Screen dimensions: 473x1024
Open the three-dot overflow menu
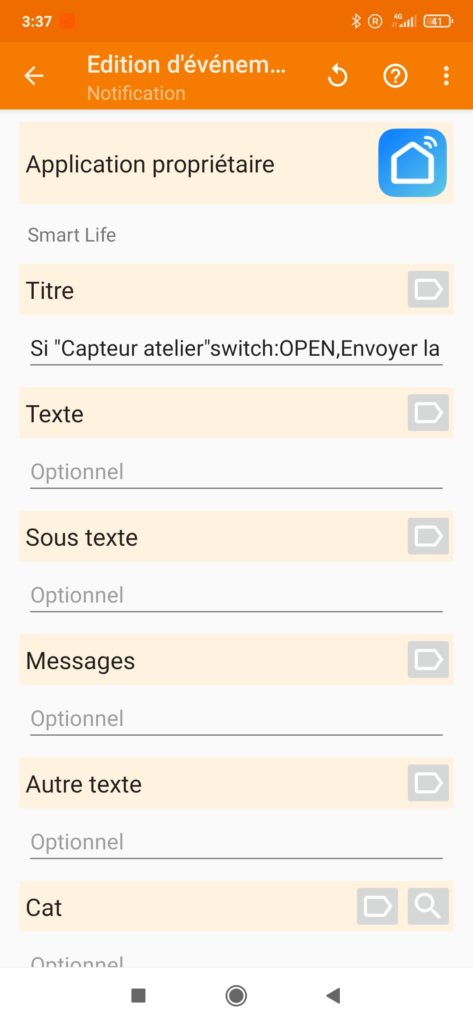(446, 76)
